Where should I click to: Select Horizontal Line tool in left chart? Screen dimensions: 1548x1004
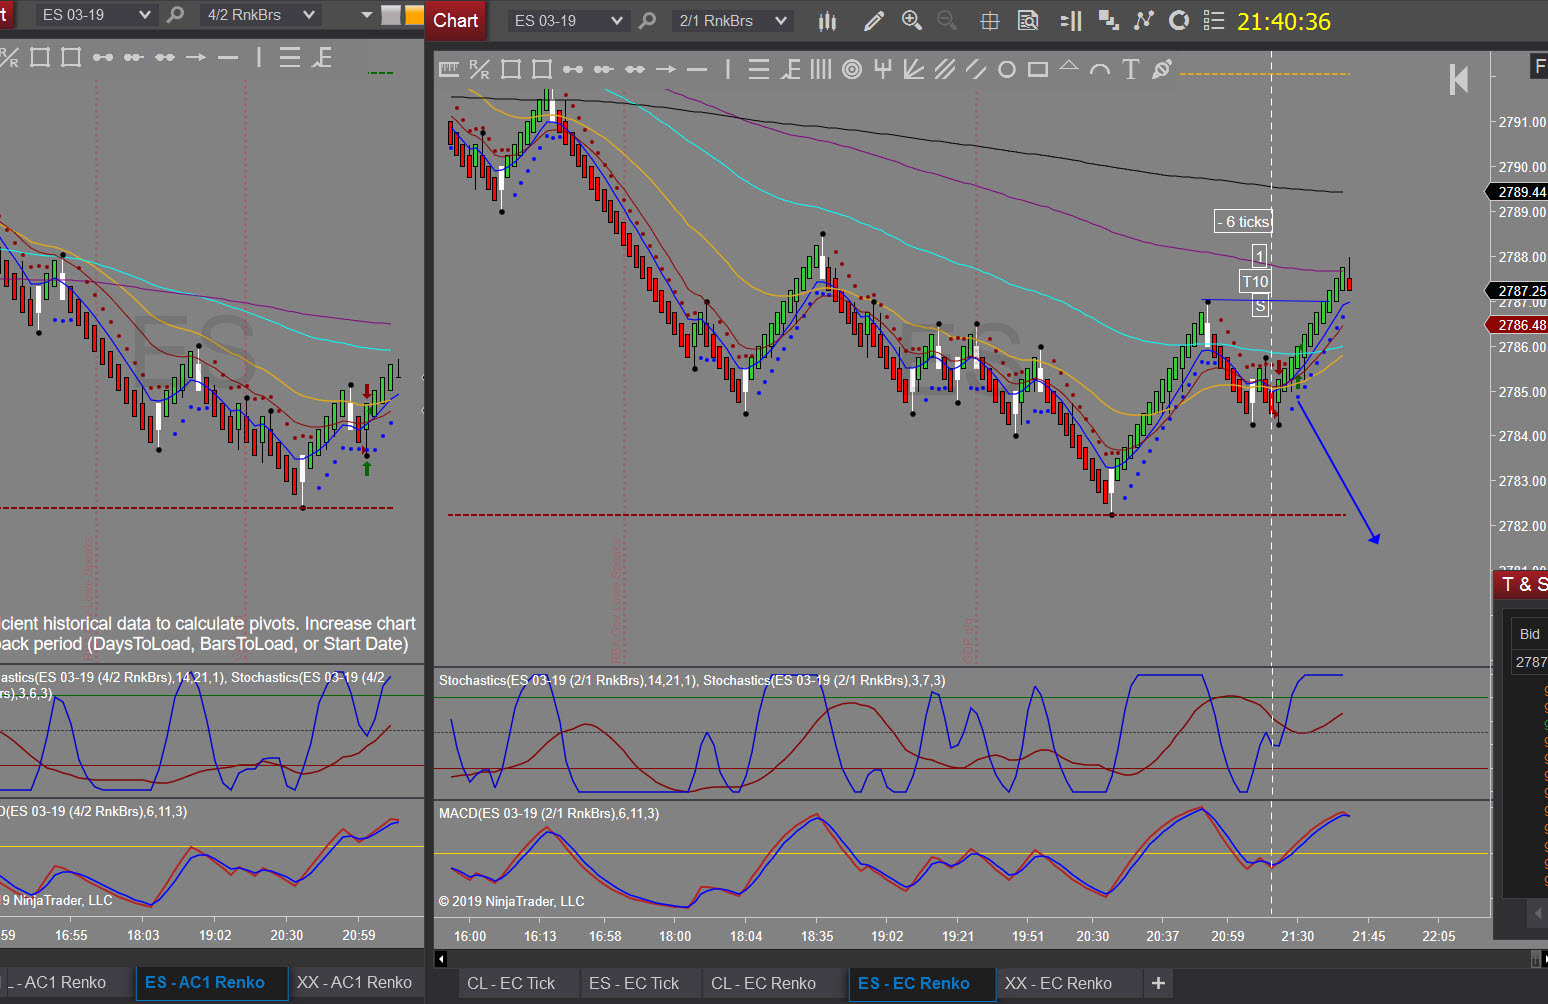pyautogui.click(x=228, y=57)
